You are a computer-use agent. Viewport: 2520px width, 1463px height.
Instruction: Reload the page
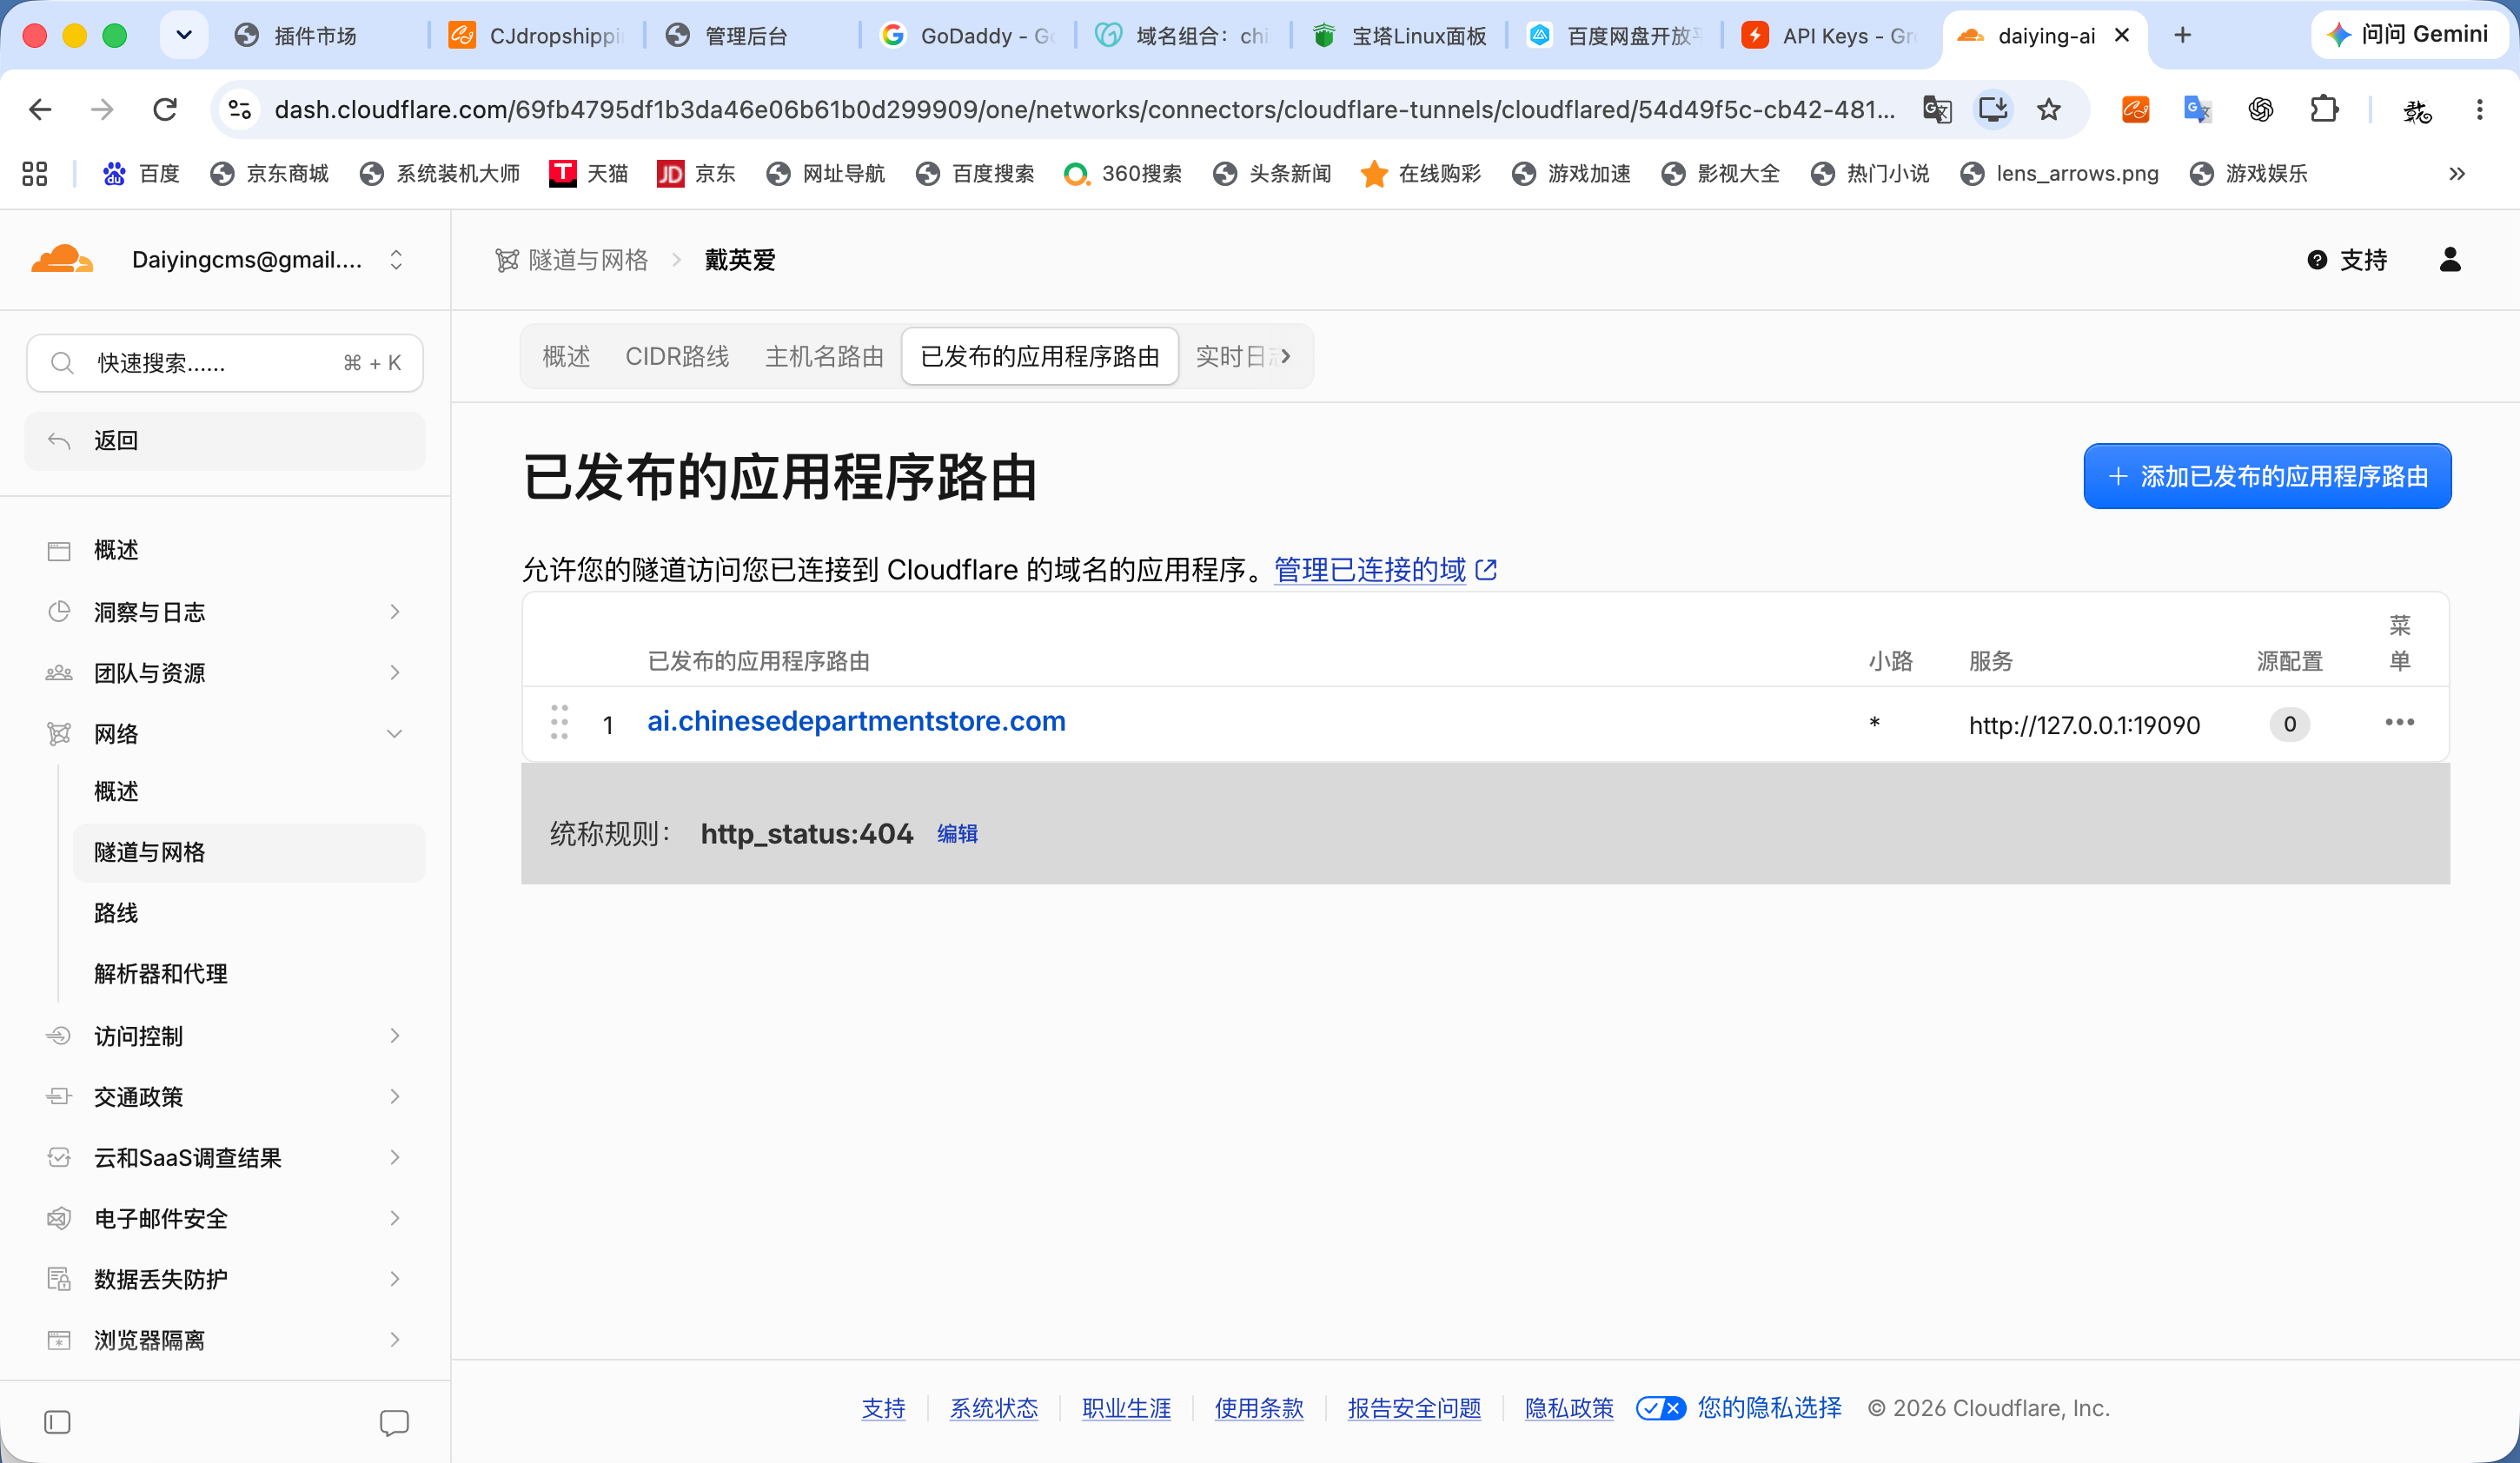(x=164, y=109)
